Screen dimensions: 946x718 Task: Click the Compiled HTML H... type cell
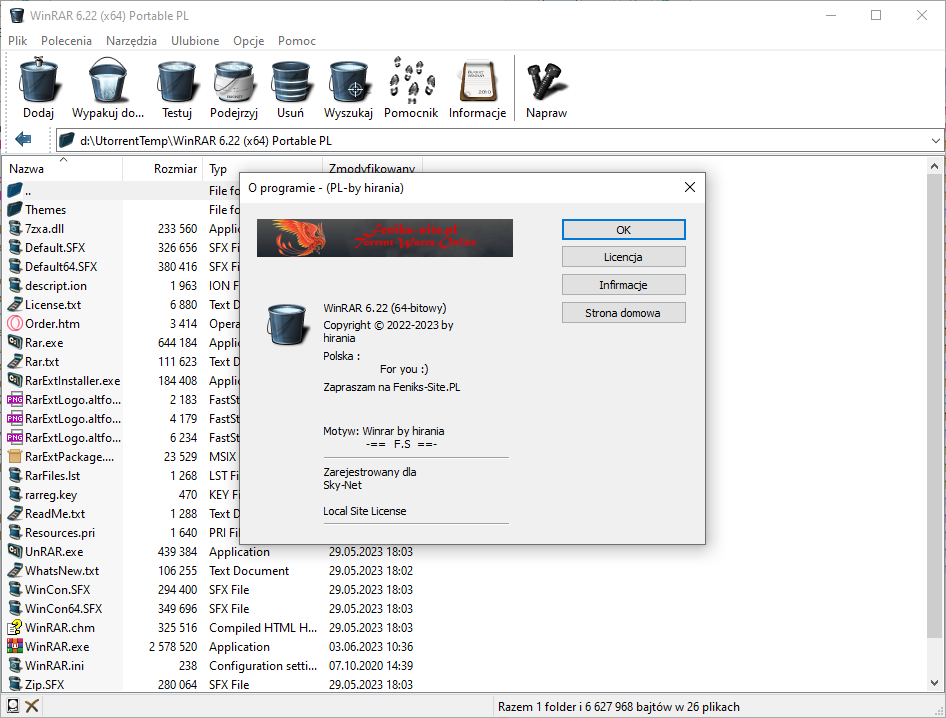[x=262, y=627]
